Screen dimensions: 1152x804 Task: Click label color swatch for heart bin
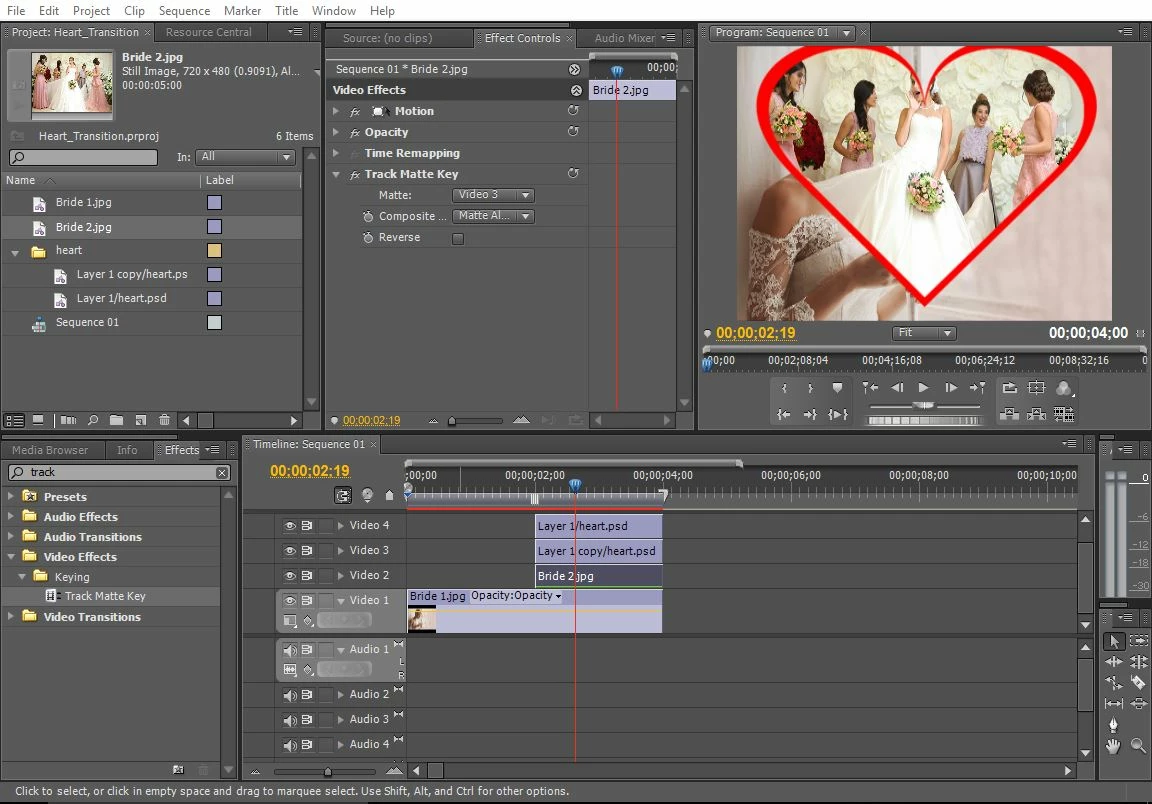(215, 251)
